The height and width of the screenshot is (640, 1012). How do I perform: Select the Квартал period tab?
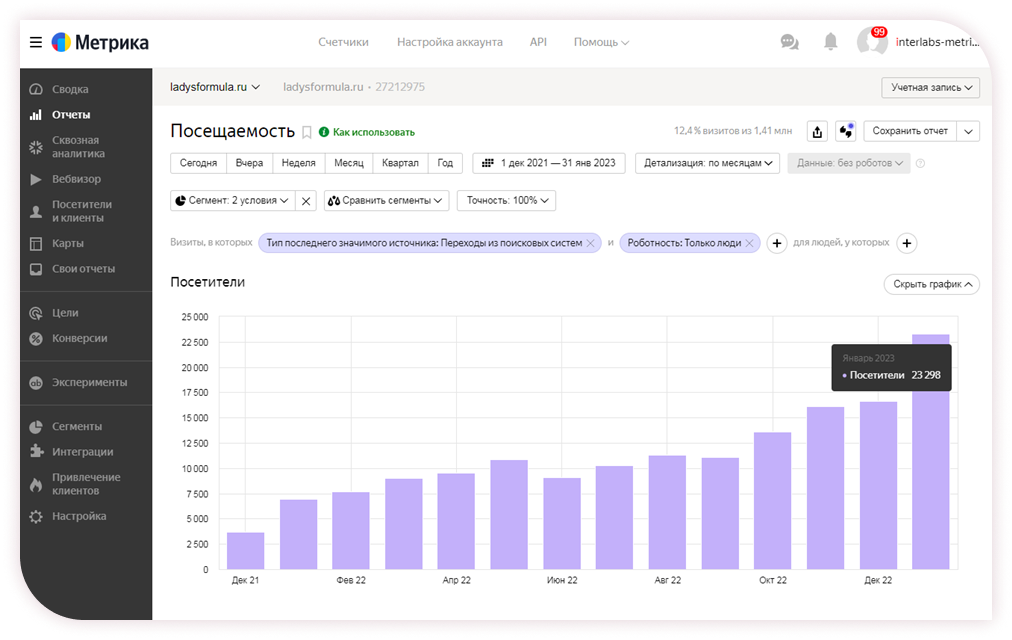coord(400,163)
